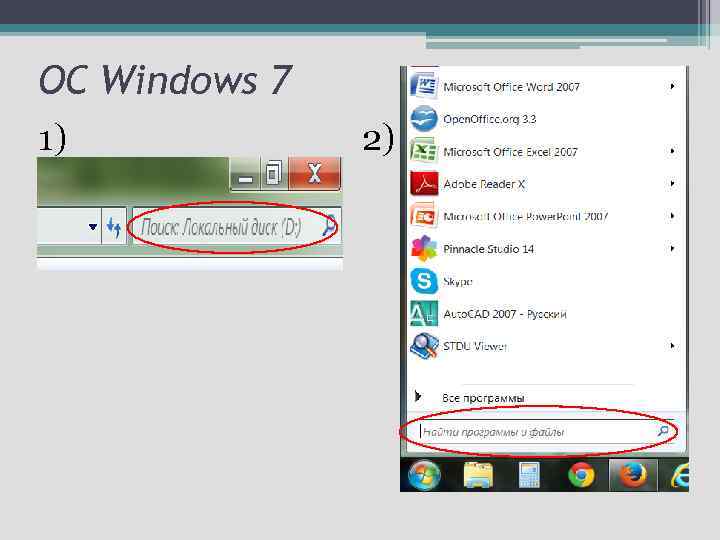This screenshot has width=720, height=540.
Task: Select Microsoft Office PowerPoint 2007 text
Action: 525,216
